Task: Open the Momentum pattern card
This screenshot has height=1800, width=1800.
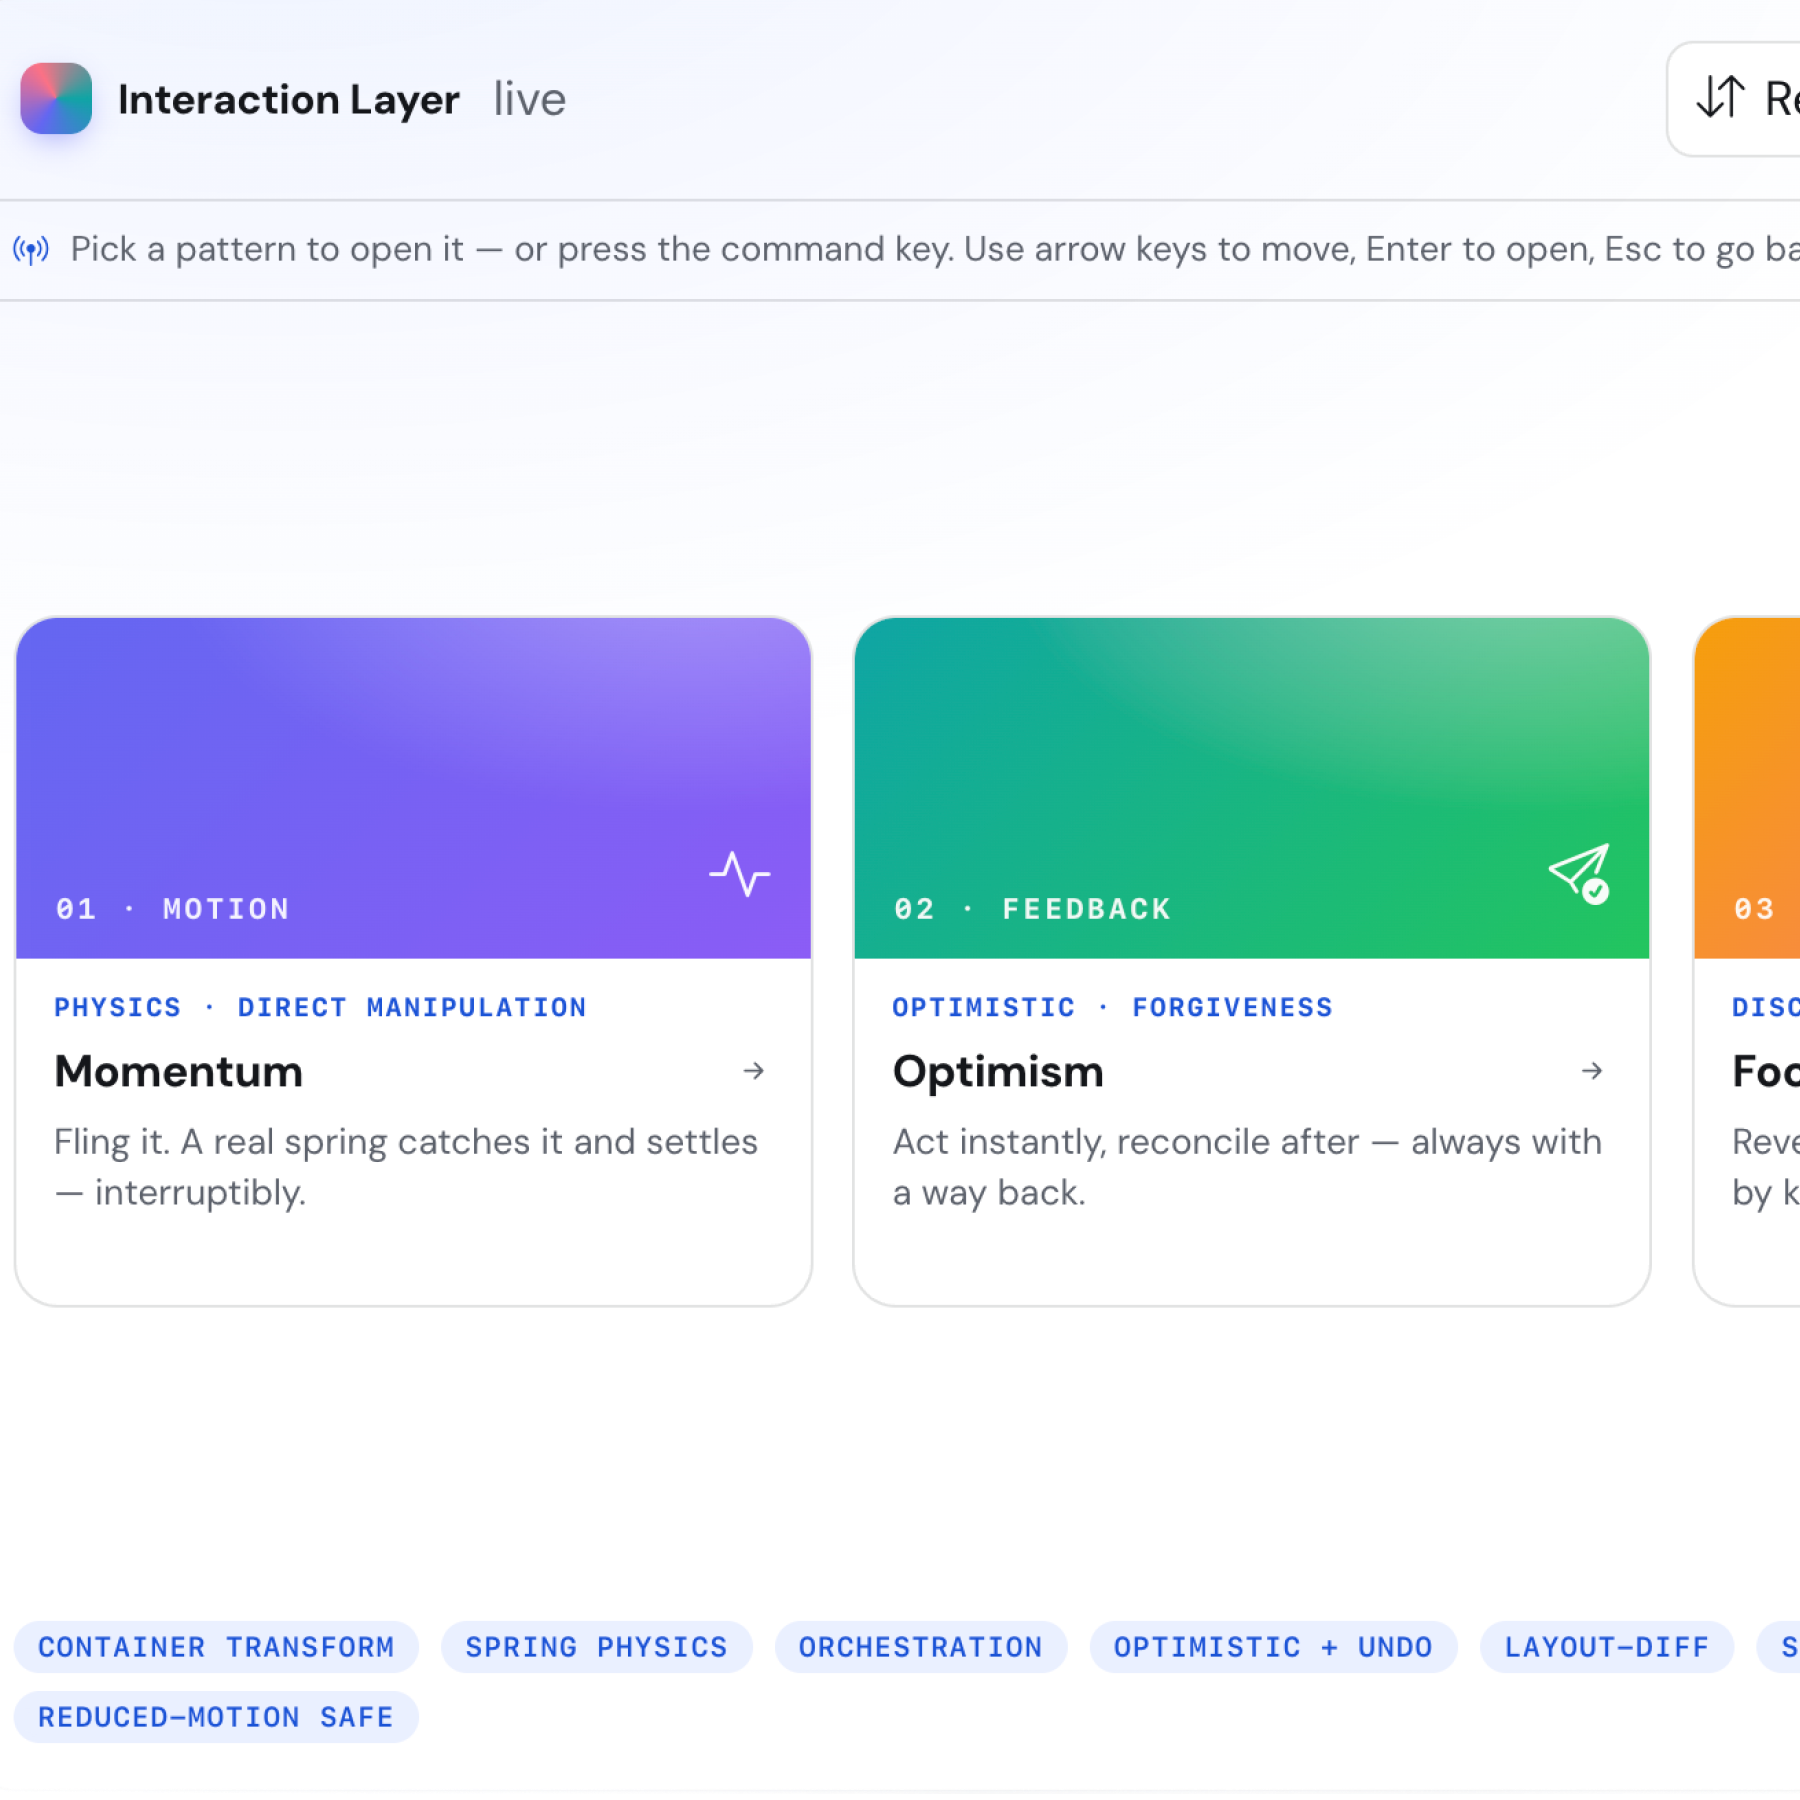Action: click(413, 961)
